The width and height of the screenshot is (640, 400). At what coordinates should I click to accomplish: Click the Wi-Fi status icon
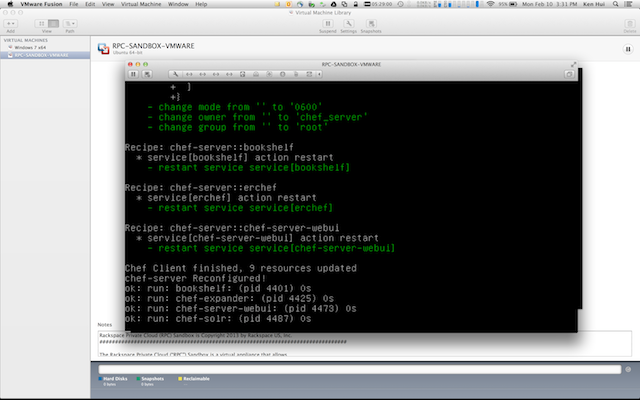491,4
